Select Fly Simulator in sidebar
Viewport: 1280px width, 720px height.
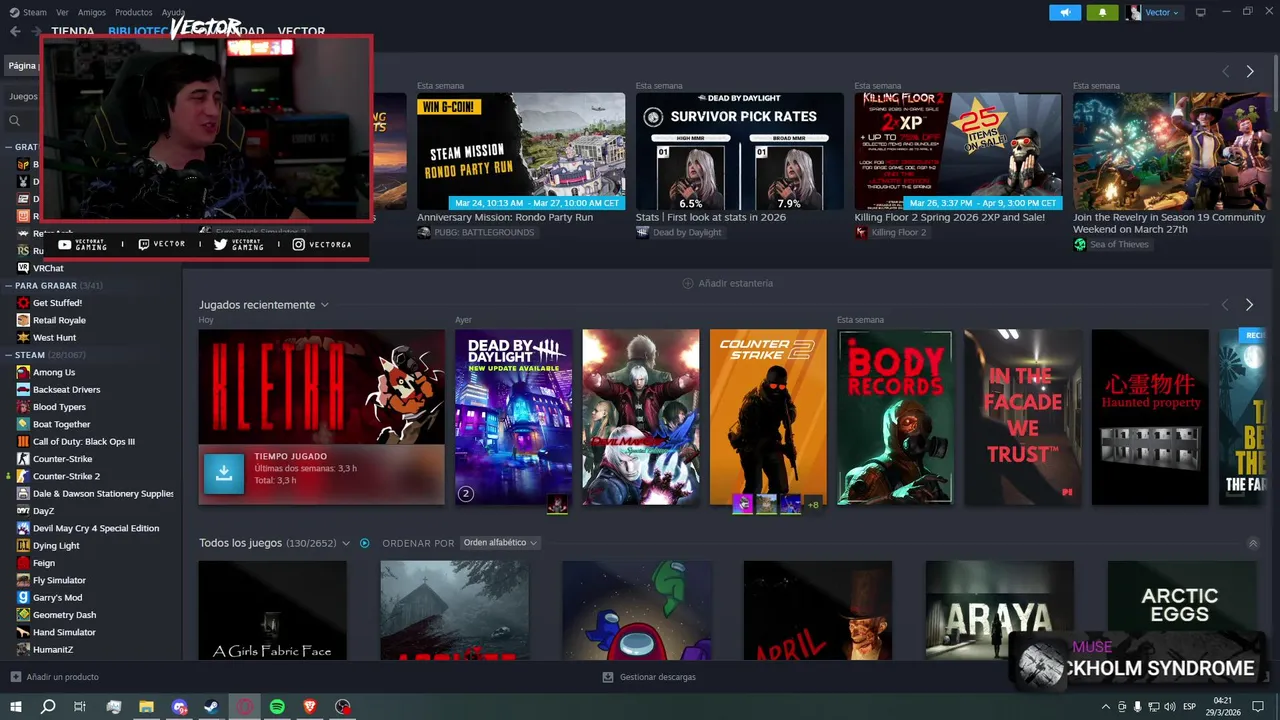coord(59,580)
